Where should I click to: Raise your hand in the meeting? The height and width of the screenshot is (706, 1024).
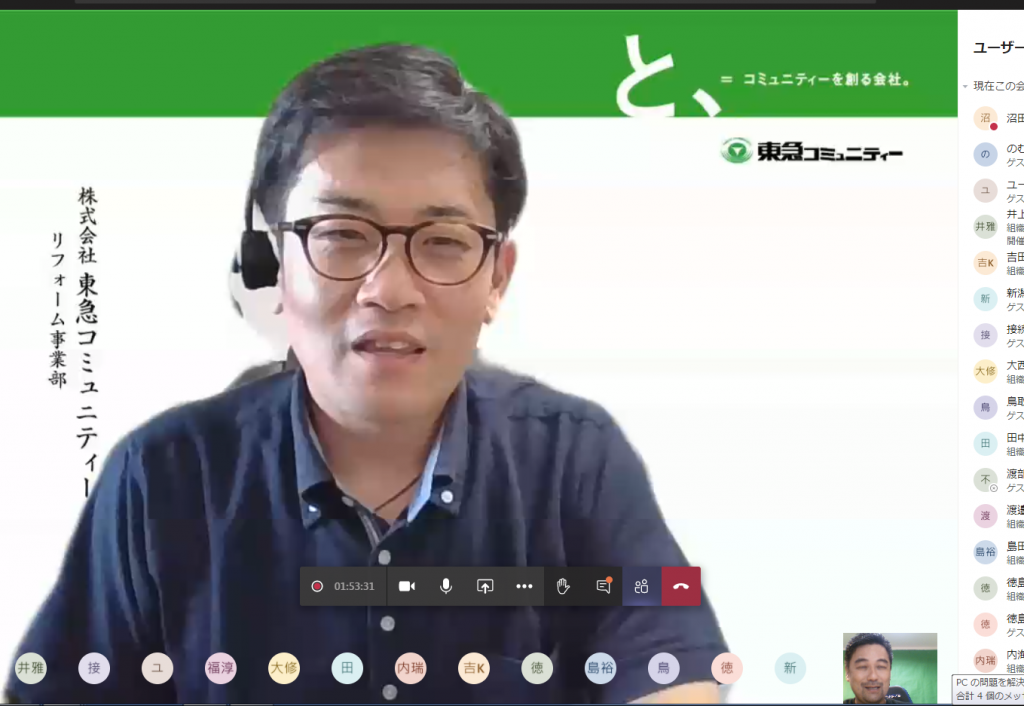pos(563,586)
